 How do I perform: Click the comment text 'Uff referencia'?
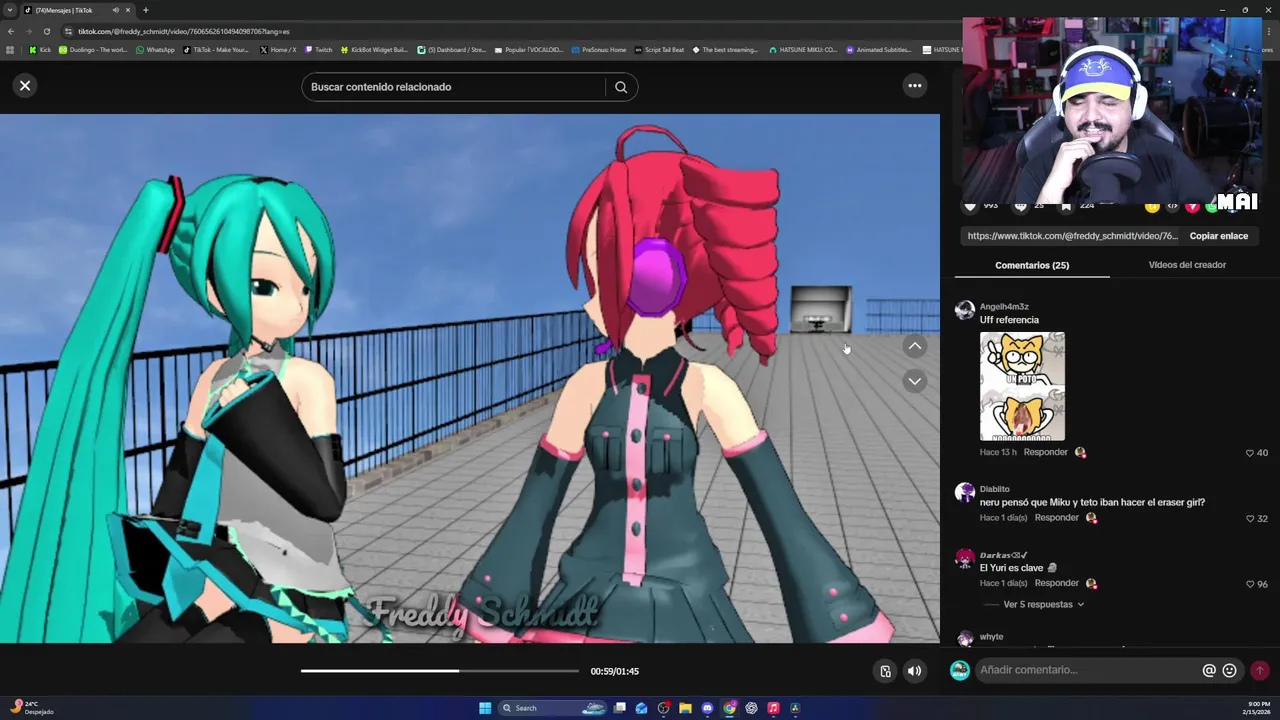[1009, 320]
